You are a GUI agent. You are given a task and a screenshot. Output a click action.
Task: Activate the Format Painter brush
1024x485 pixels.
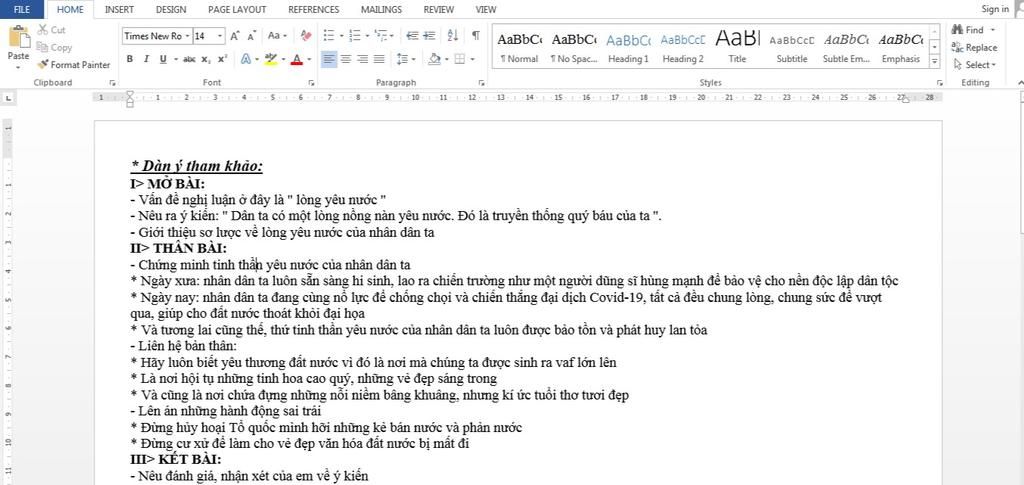[x=42, y=65]
